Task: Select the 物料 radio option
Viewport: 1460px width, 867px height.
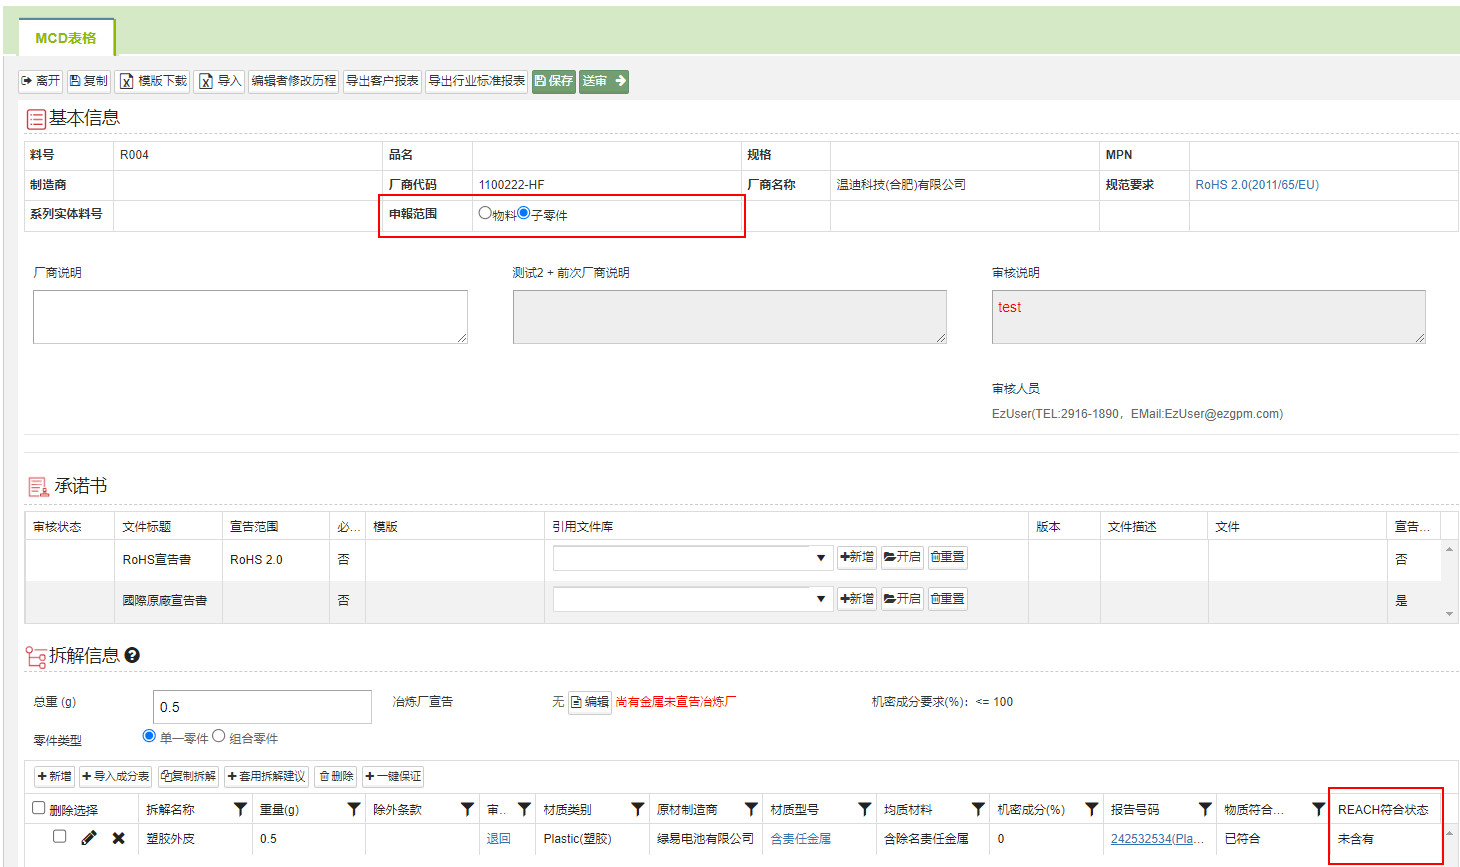Action: coord(485,213)
